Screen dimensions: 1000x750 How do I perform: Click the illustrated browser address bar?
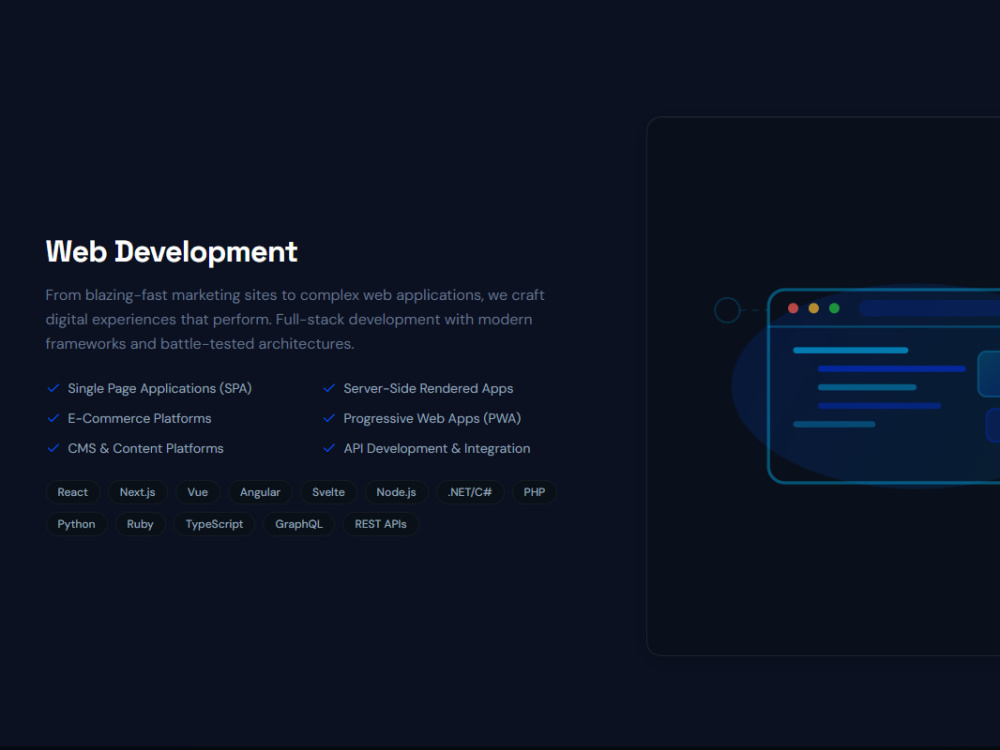929,309
